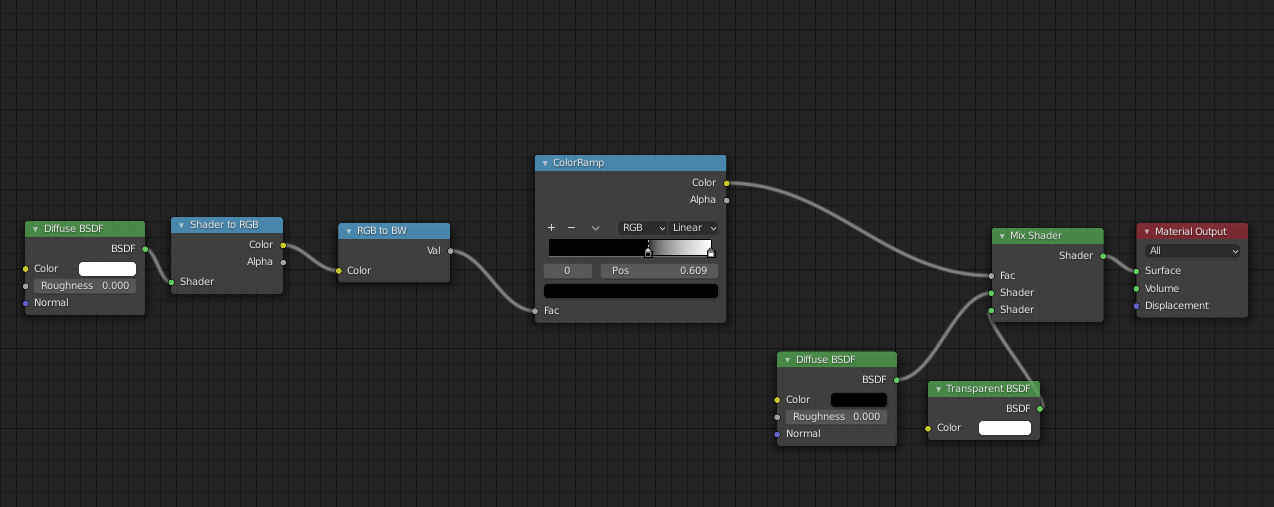
Task: Click the ColorRamp active stop index field
Action: (570, 271)
